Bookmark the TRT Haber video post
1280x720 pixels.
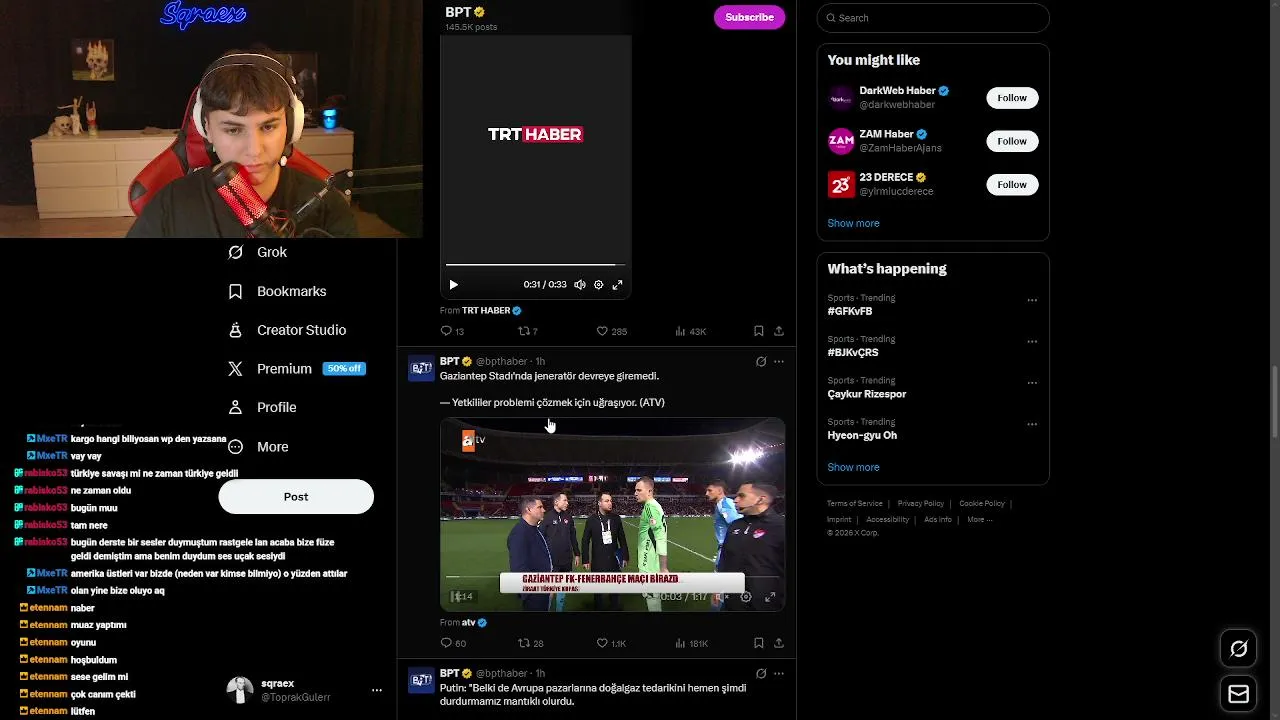pyautogui.click(x=759, y=331)
